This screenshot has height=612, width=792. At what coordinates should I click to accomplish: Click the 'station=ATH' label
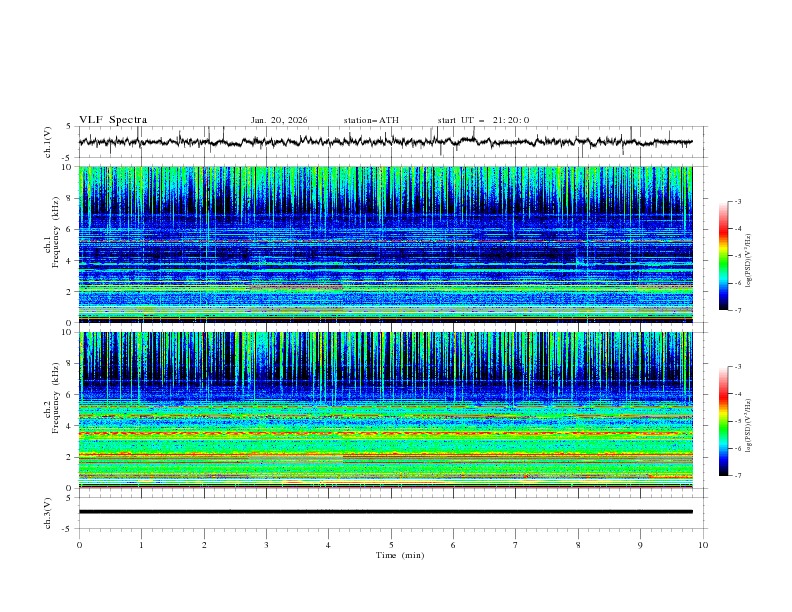[371, 120]
